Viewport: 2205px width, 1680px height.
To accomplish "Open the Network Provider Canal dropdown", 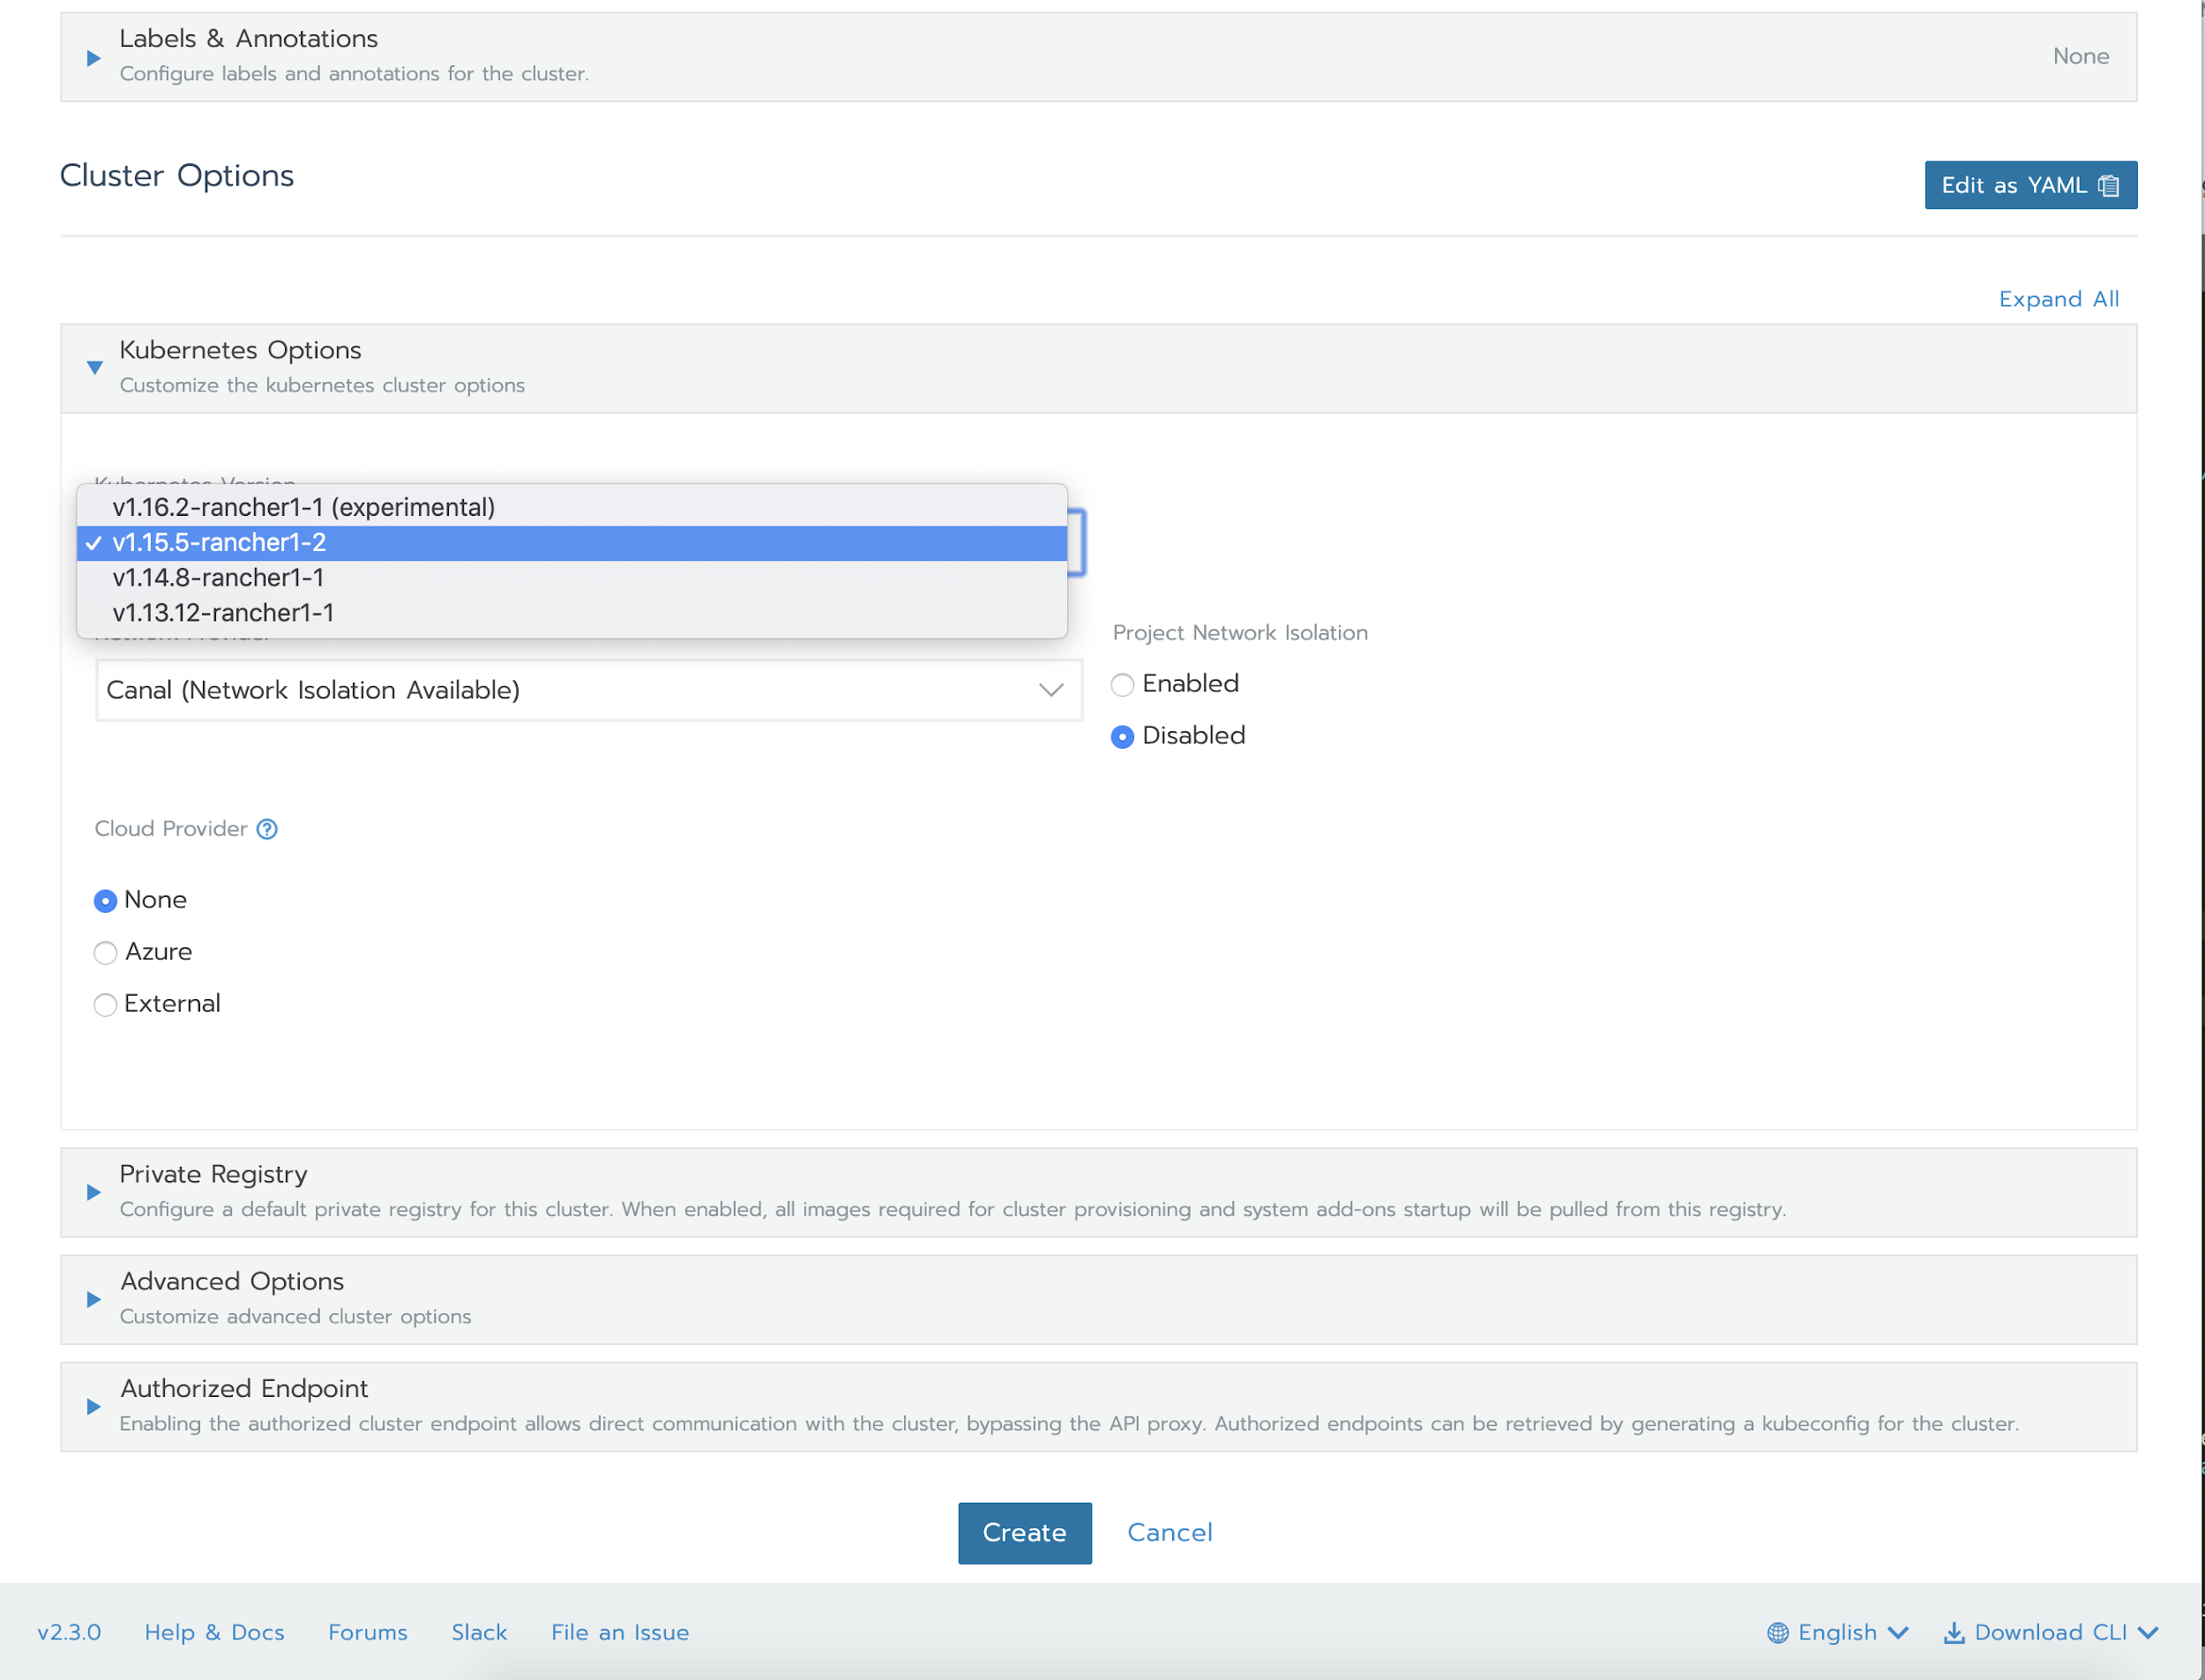I will pos(588,690).
